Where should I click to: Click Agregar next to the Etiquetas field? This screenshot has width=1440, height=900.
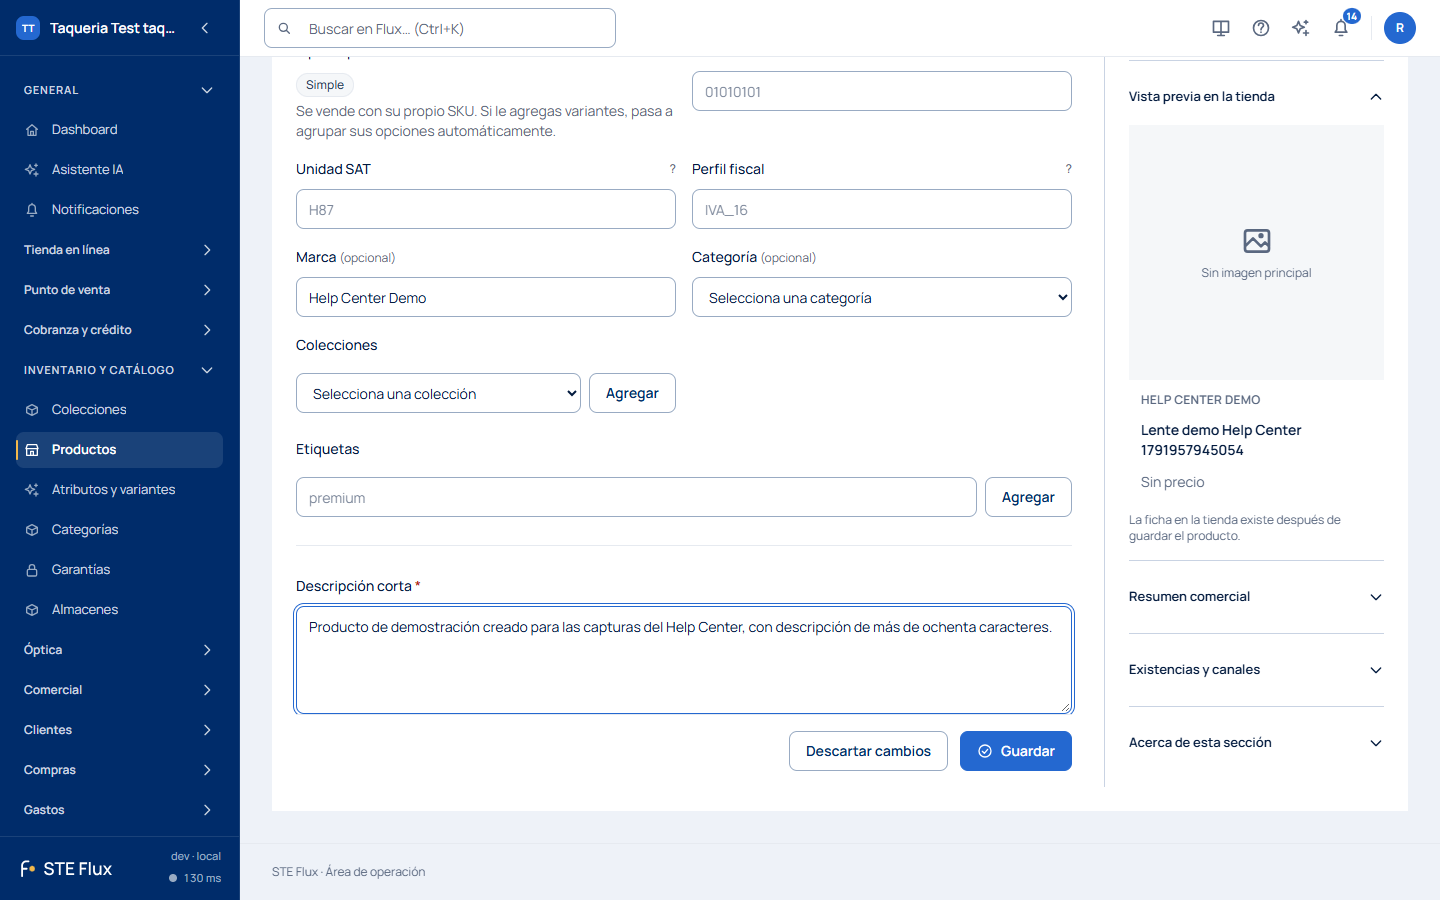1028,497
